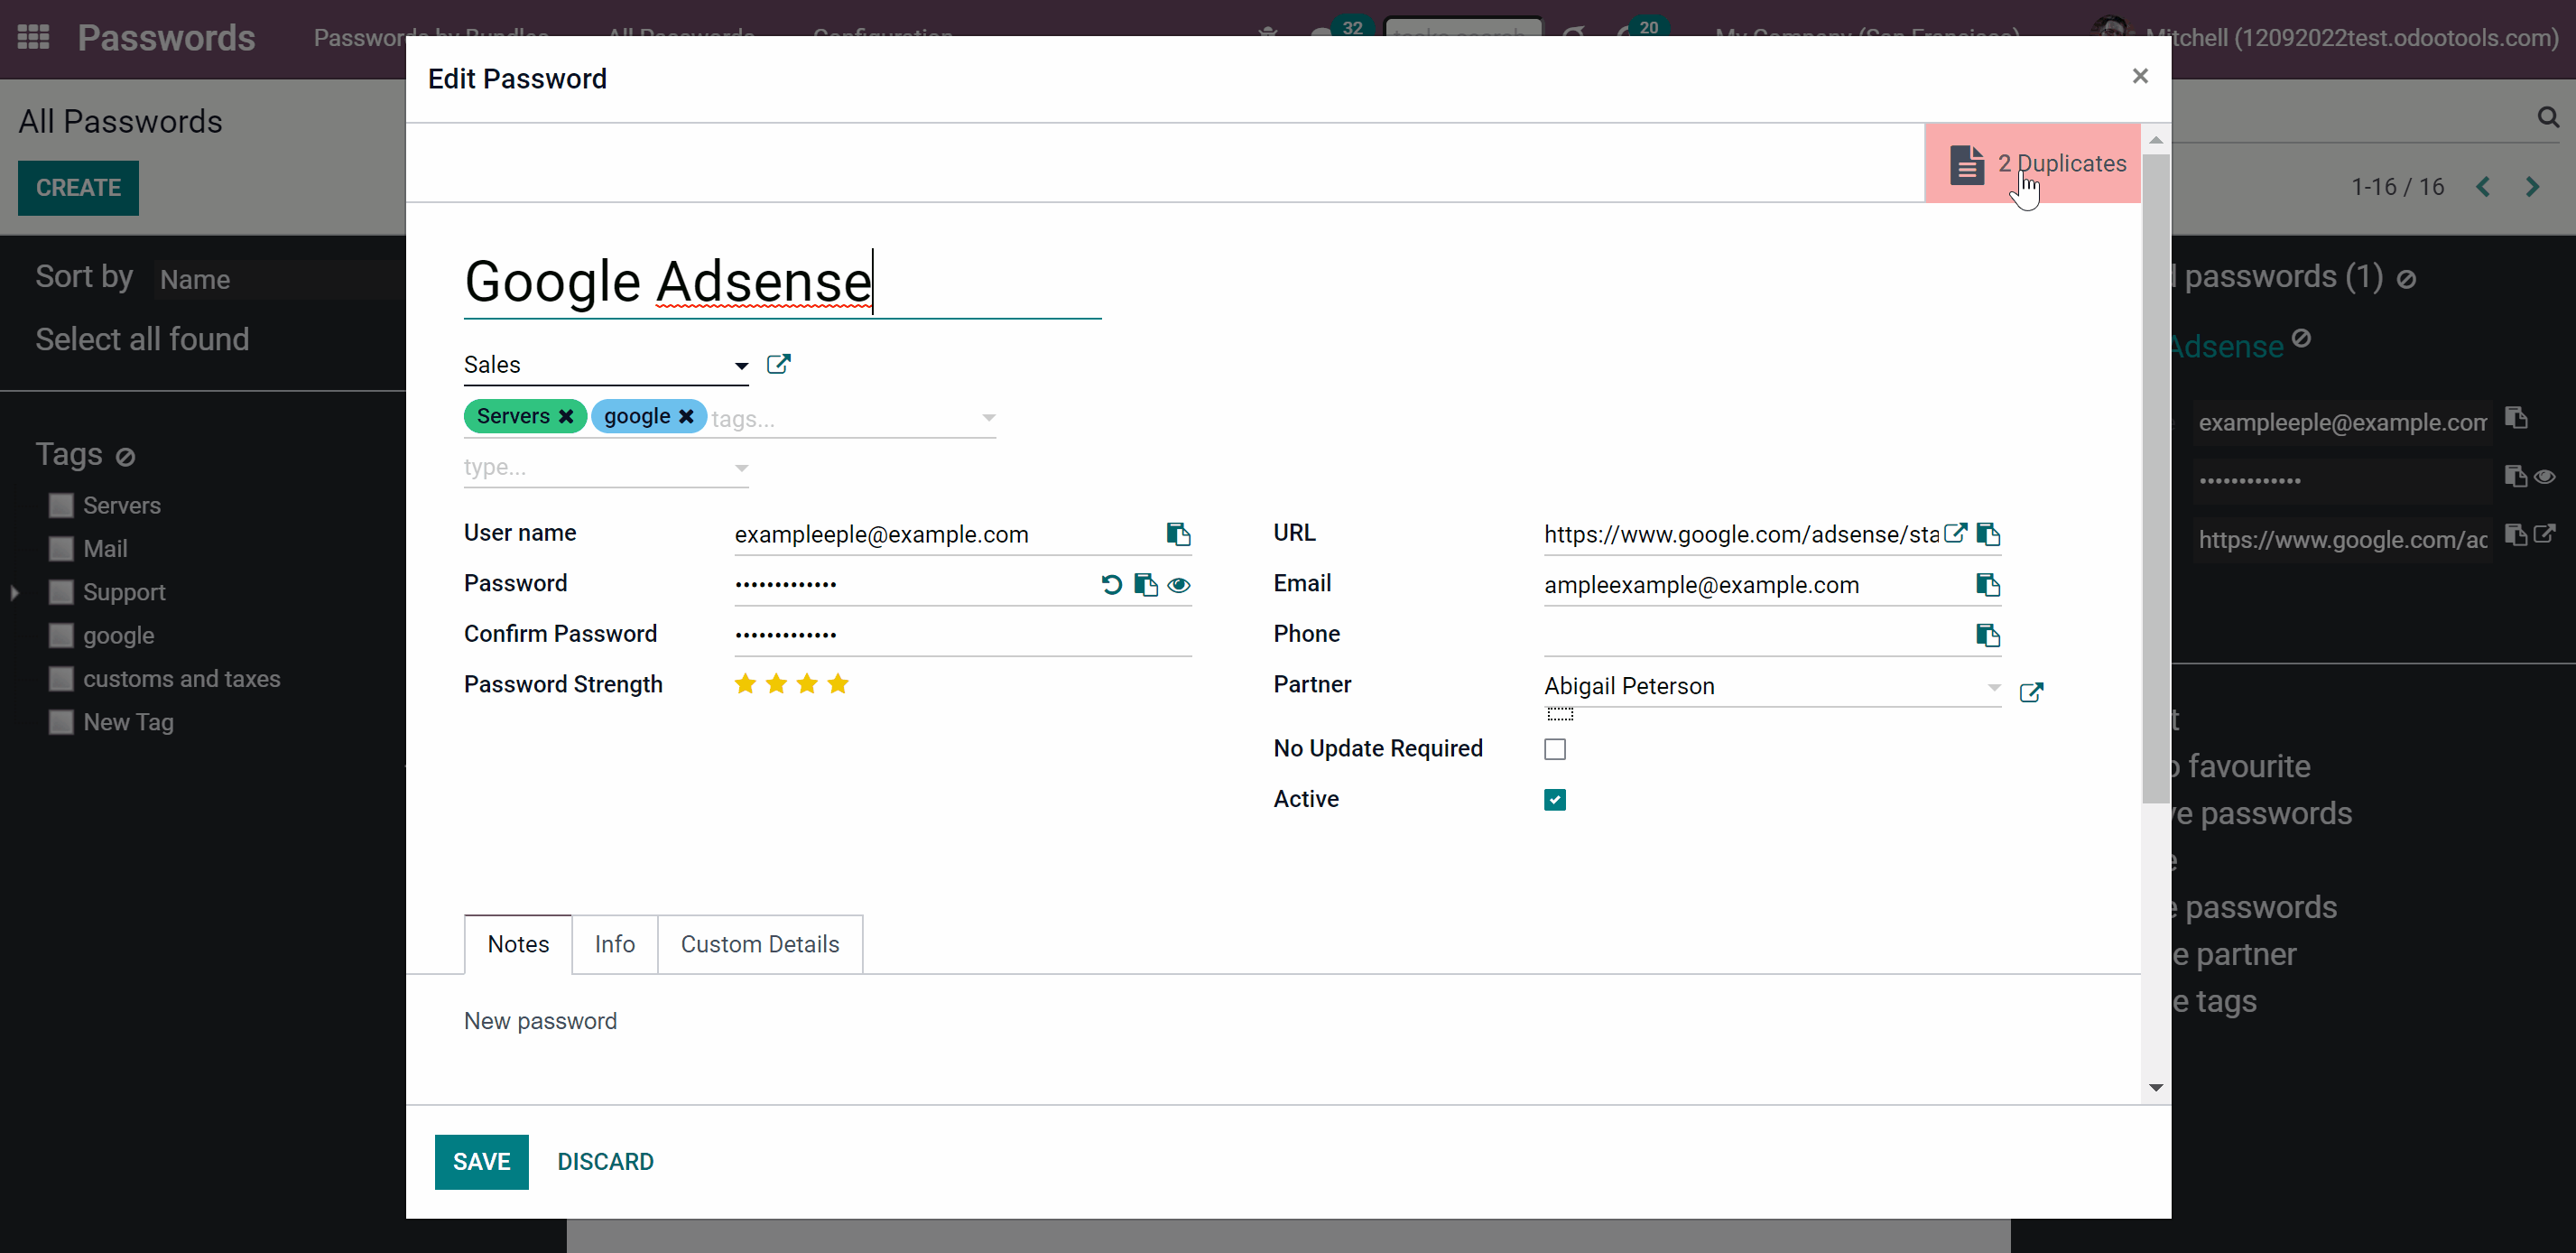Check the Servers tag filter
2576x1253 pixels.
click(x=61, y=506)
